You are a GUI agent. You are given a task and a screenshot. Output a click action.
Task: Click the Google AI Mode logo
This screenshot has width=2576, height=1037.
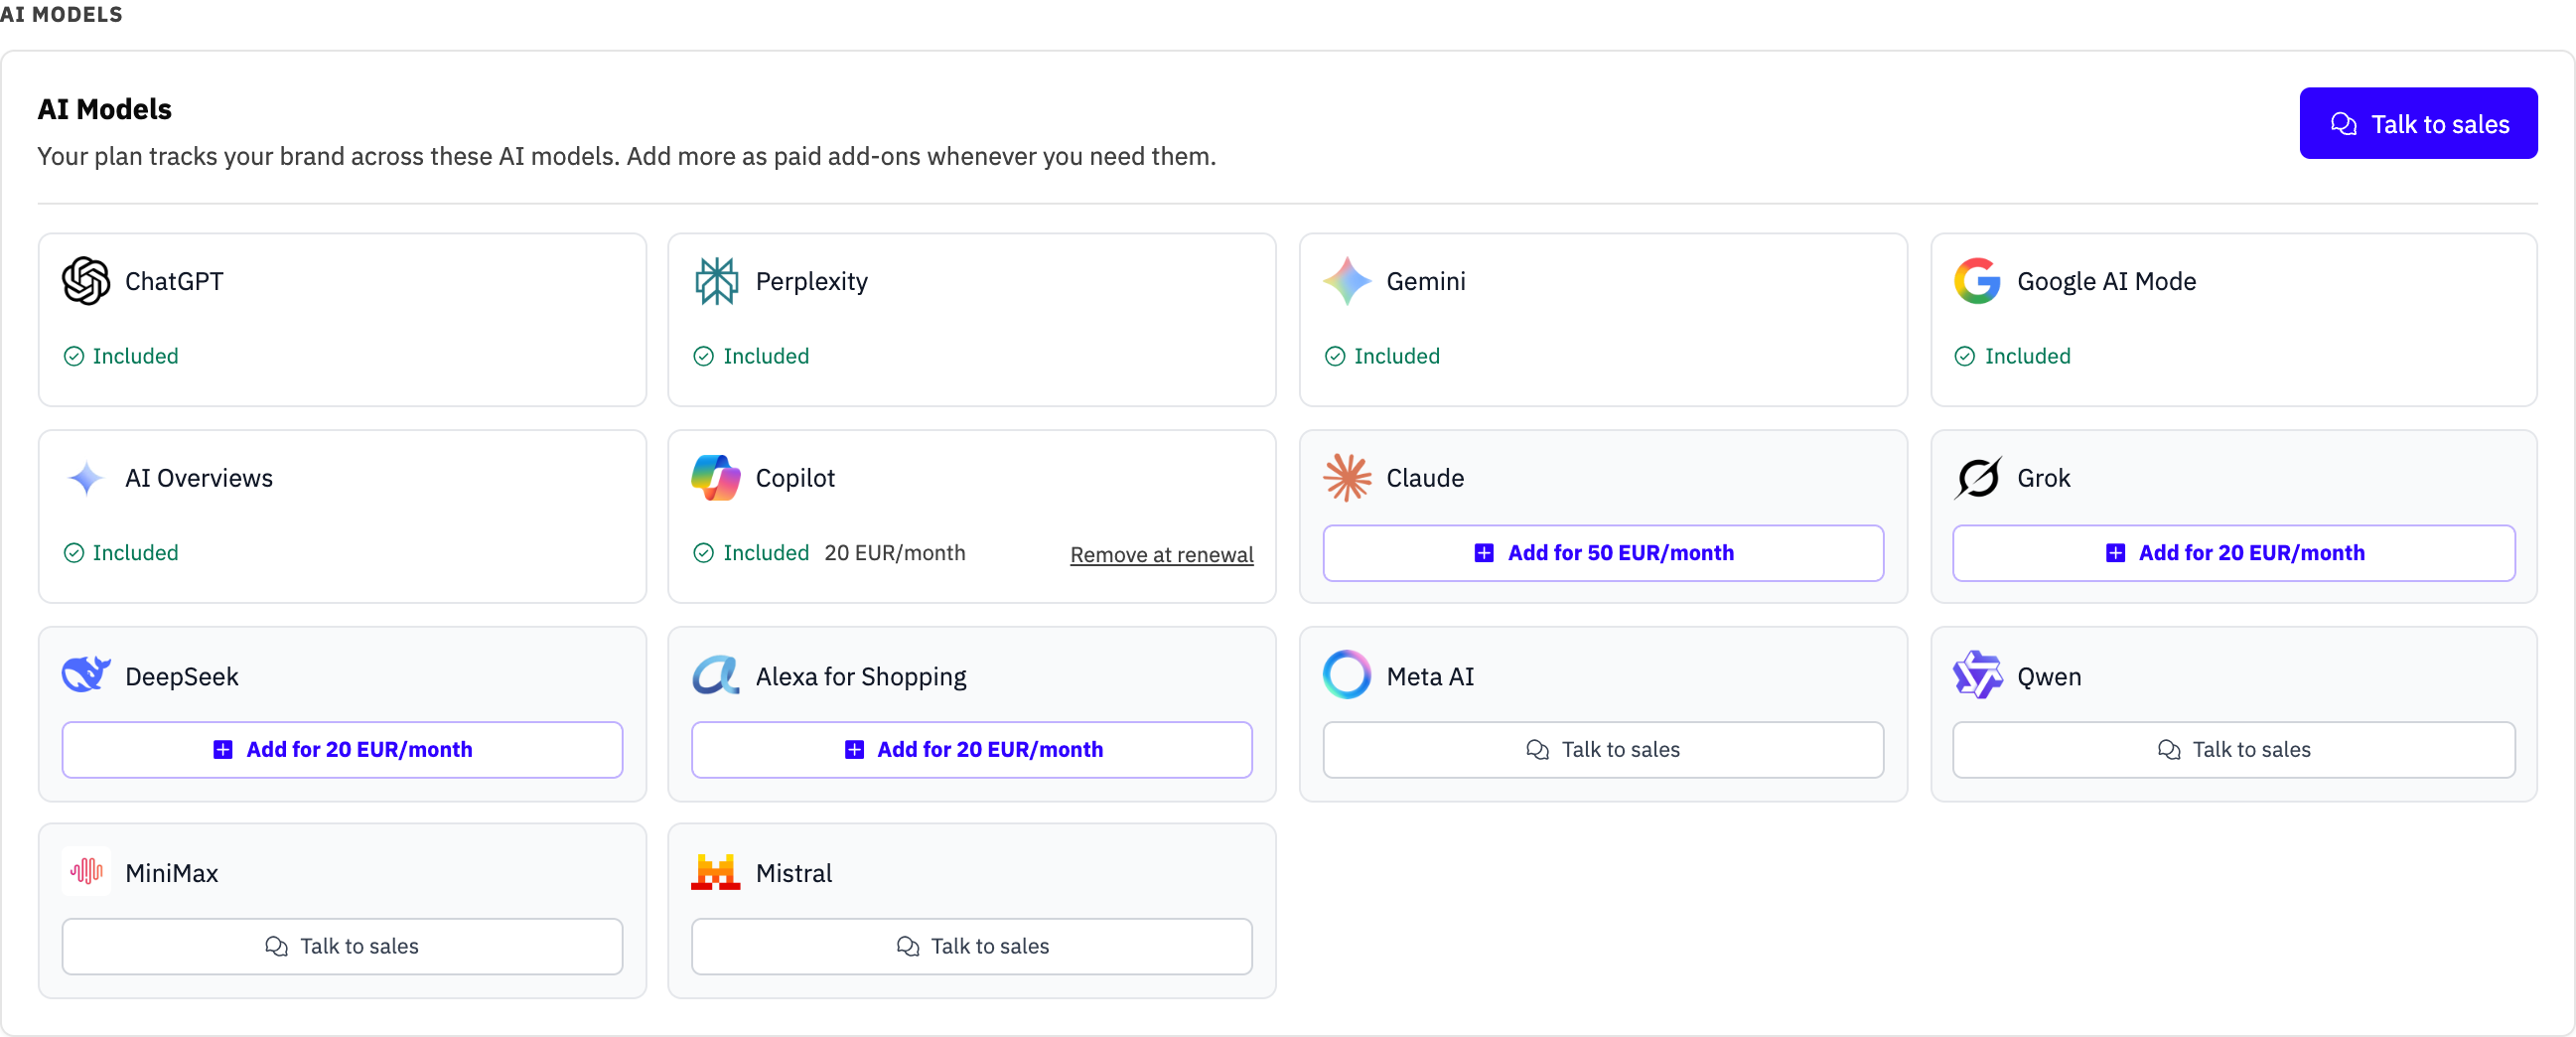(1977, 281)
